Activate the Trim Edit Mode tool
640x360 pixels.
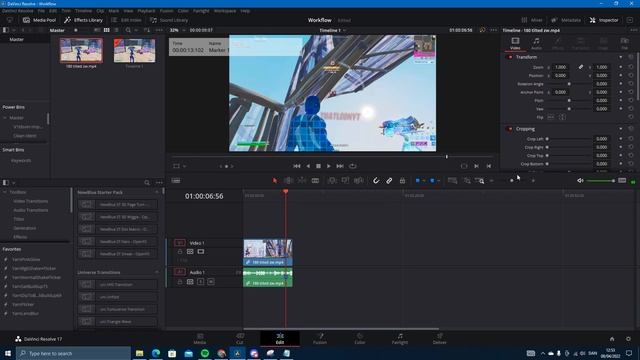tap(288, 180)
